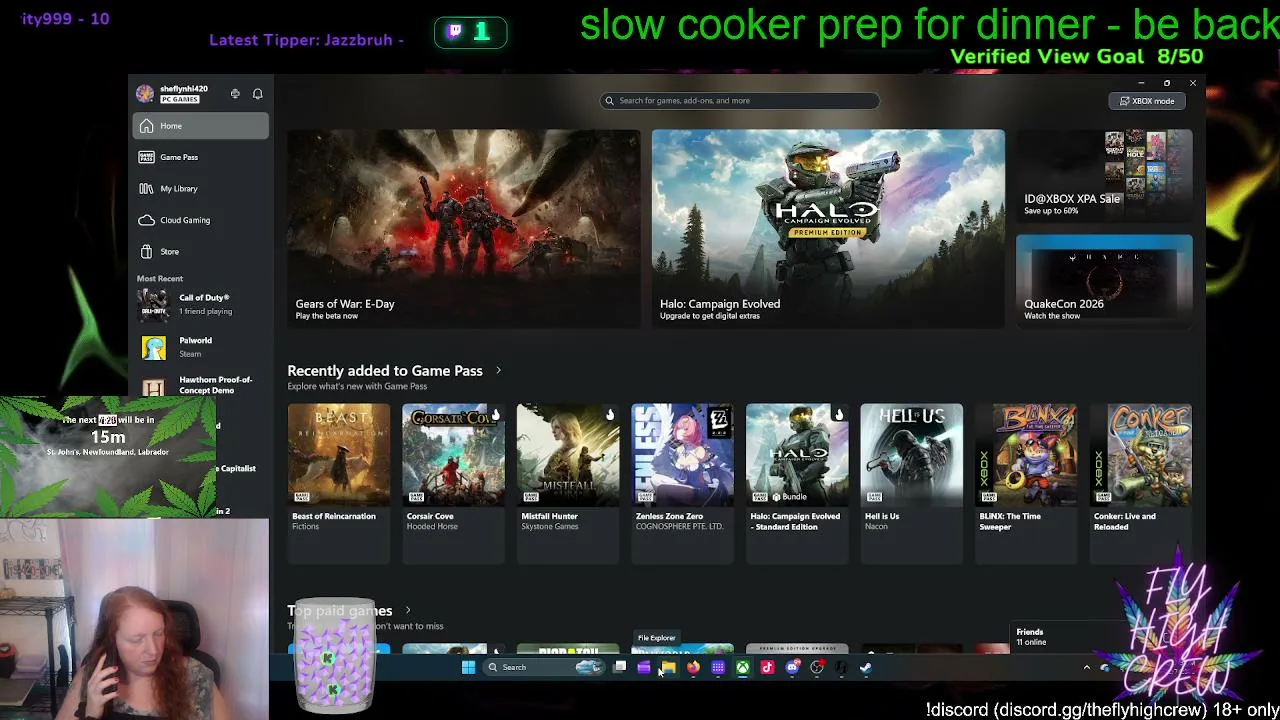Screen dimensions: 1280x720
Task: Open the ID@XBOX XPA Sale tile
Action: pos(1104,176)
